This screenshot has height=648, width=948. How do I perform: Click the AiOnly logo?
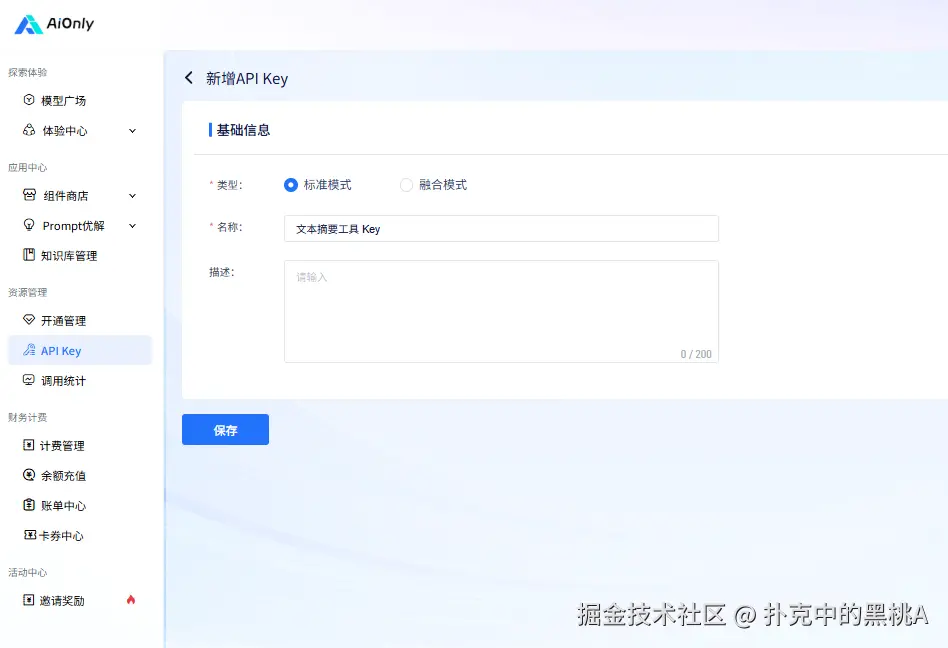pyautogui.click(x=52, y=23)
